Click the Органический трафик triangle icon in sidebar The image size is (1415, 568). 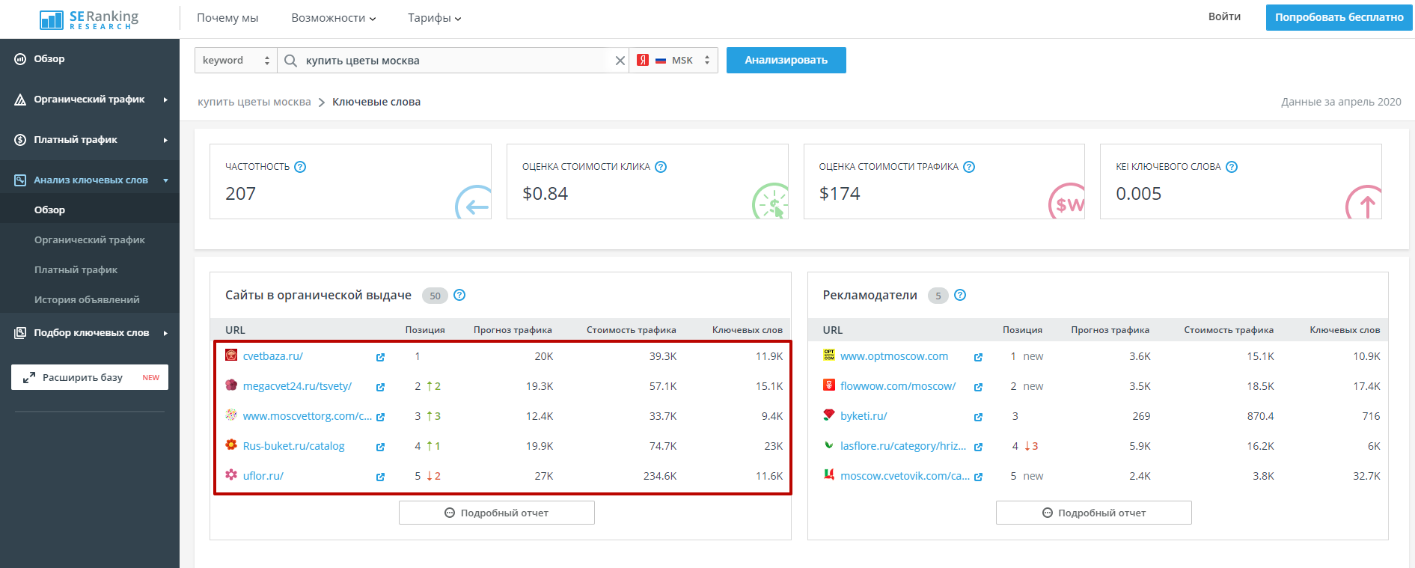tap(19, 100)
